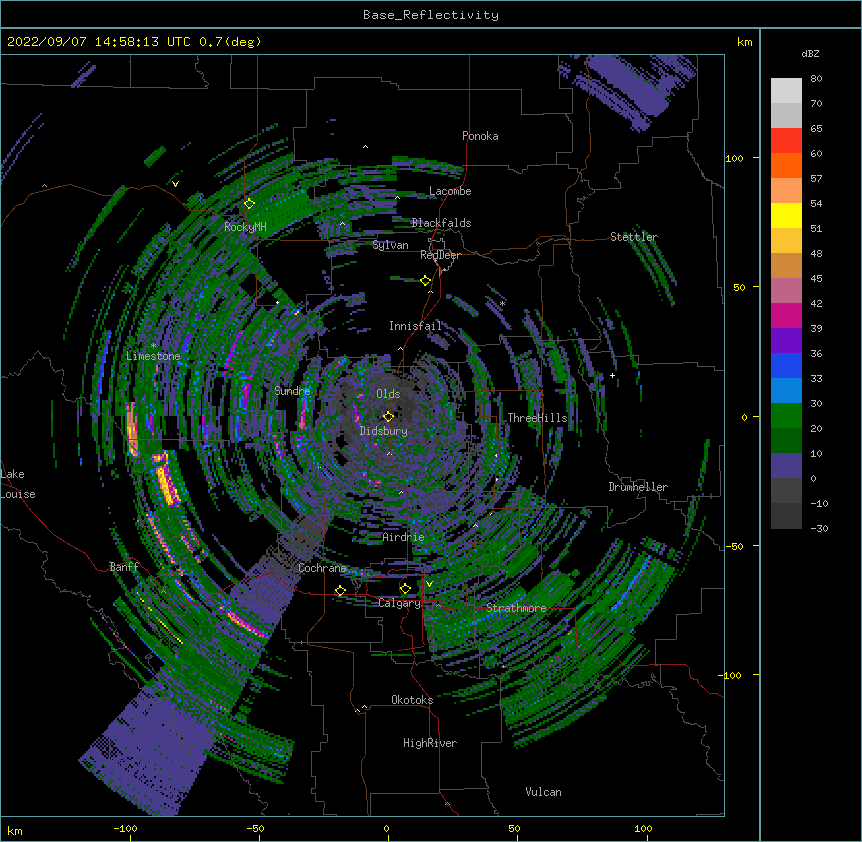Click the green 30 dBZ legend swatch
Screen dimensions: 862x842
[x=786, y=416]
